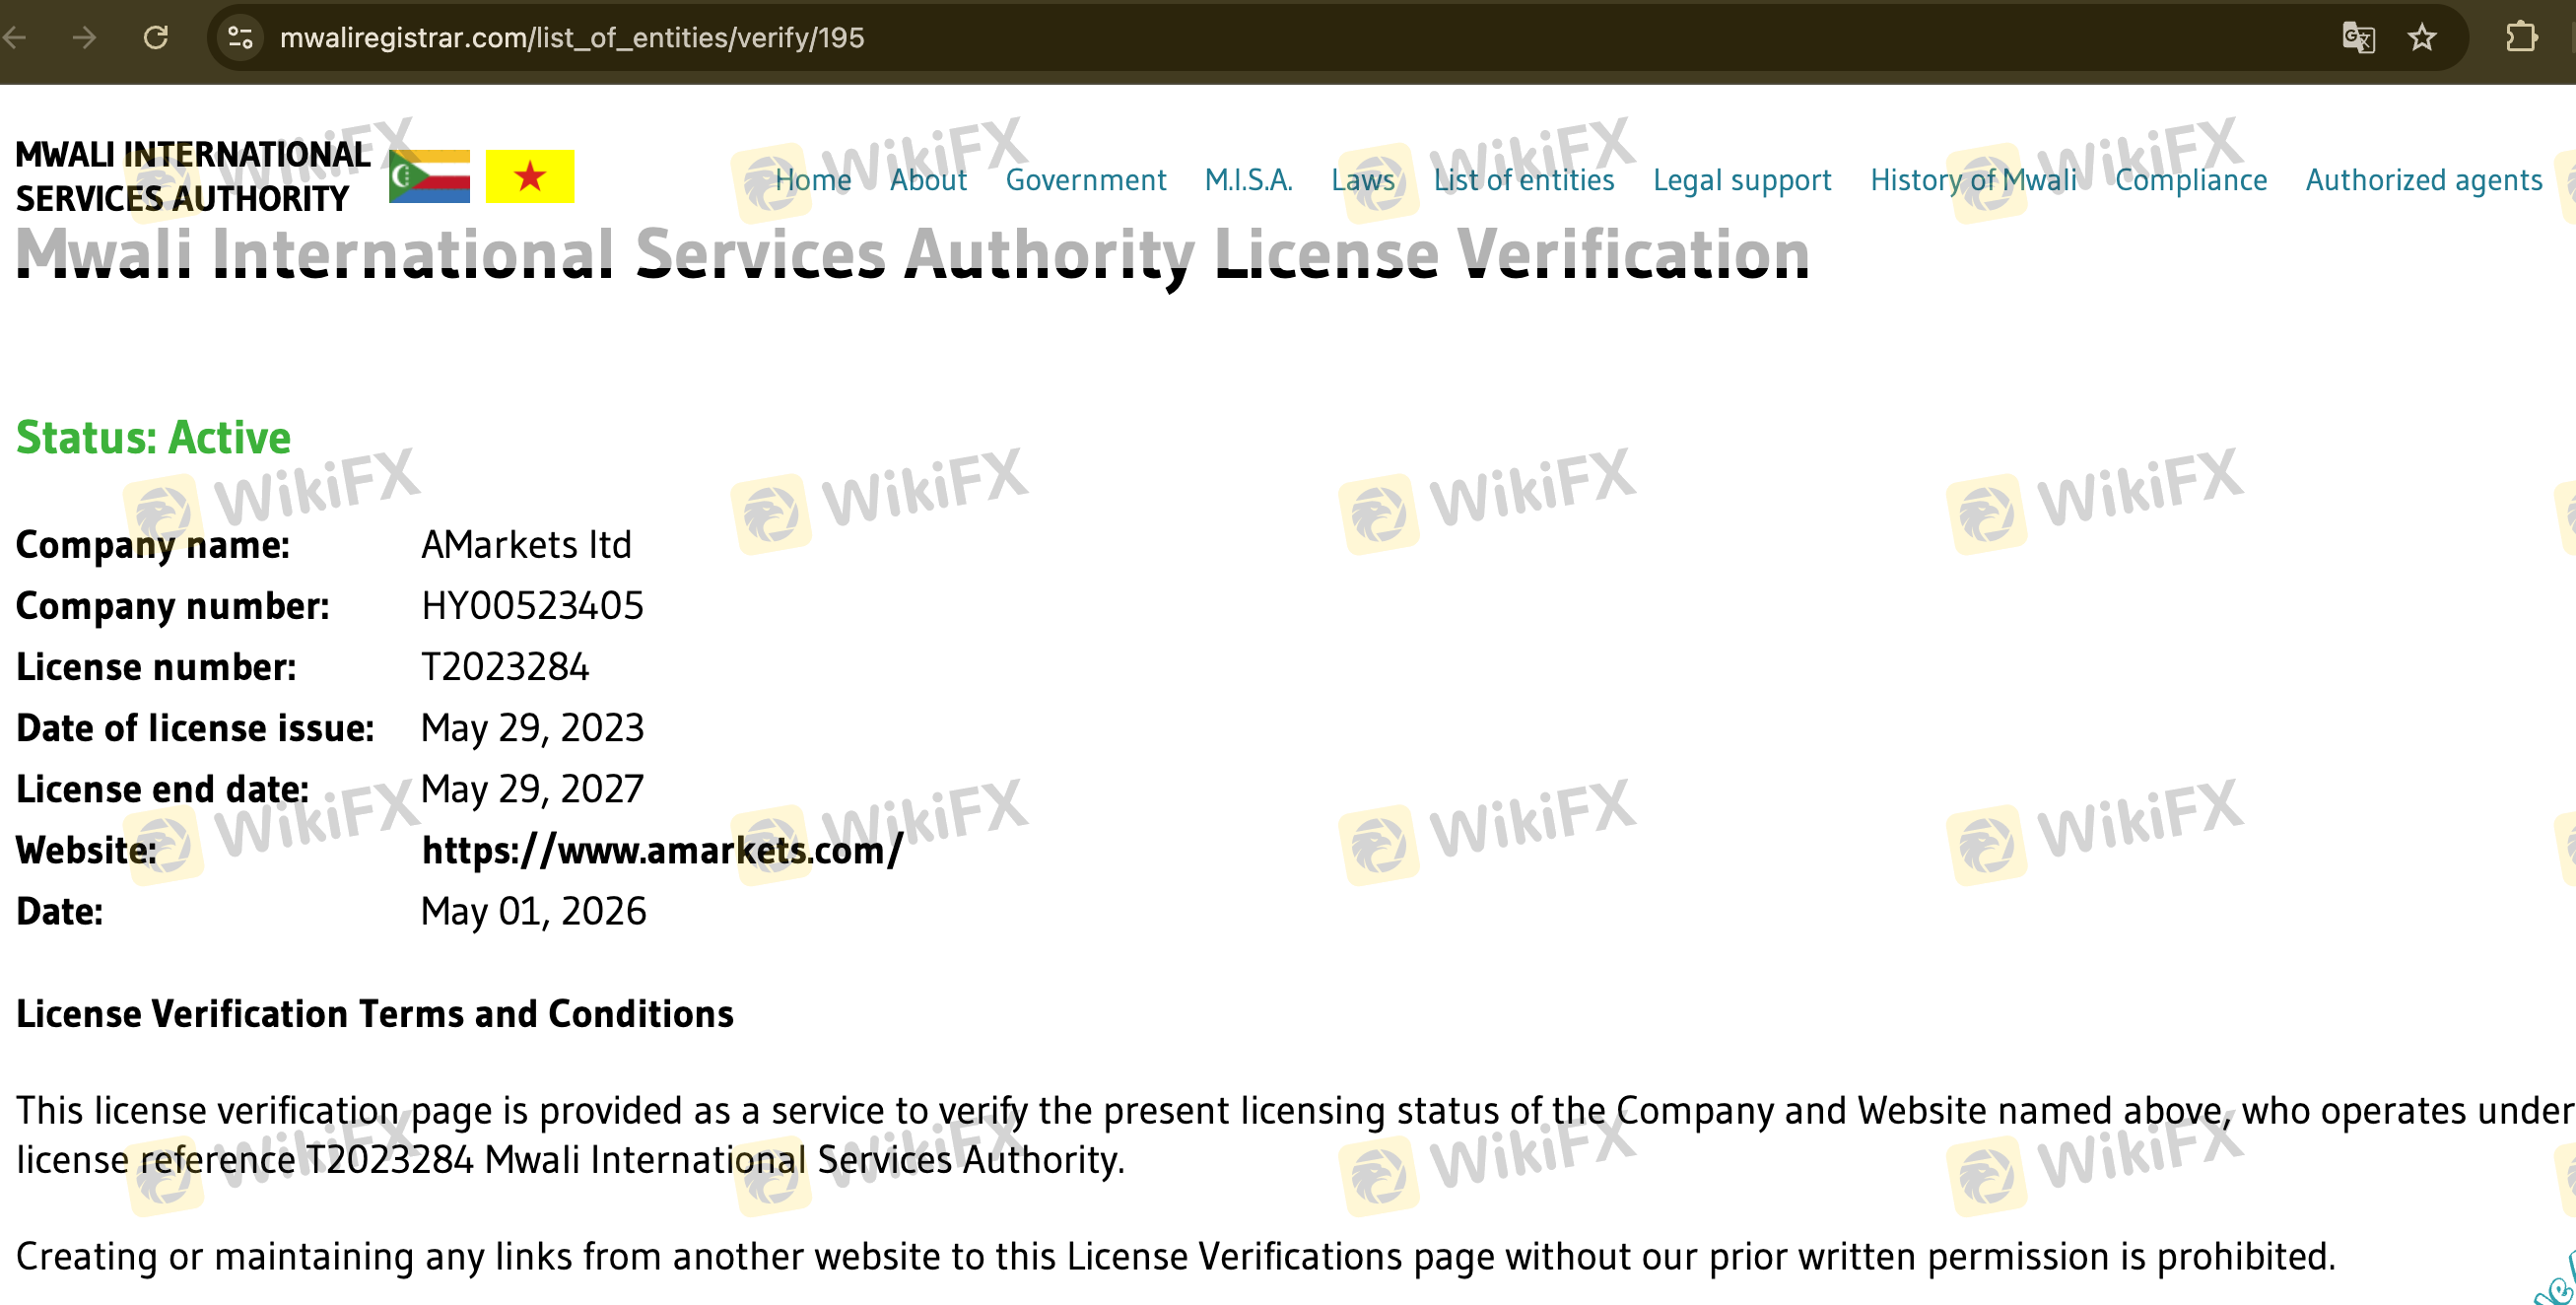Click the 'Date of license issue:' label

195,729
